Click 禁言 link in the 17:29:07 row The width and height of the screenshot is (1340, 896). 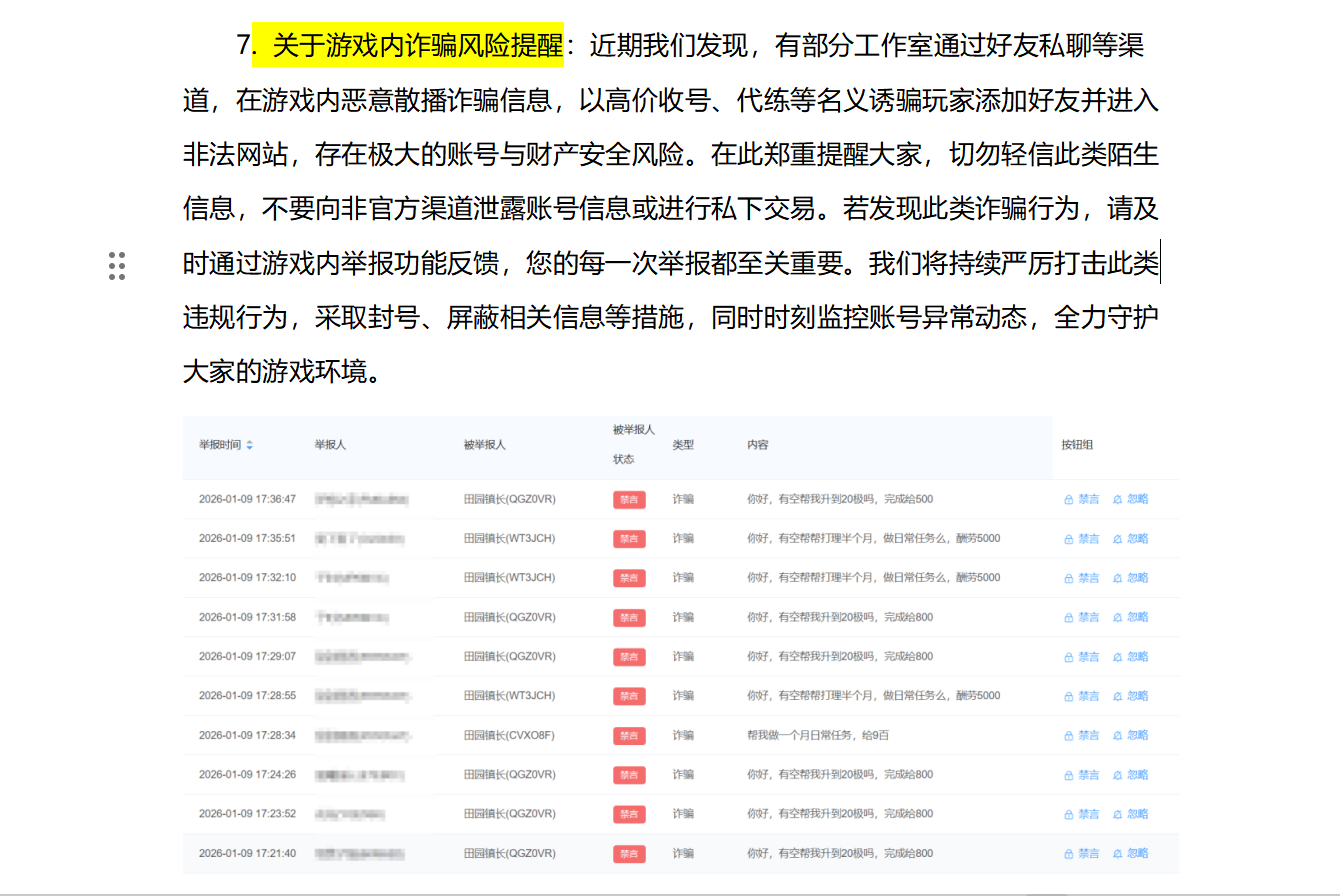[1088, 657]
